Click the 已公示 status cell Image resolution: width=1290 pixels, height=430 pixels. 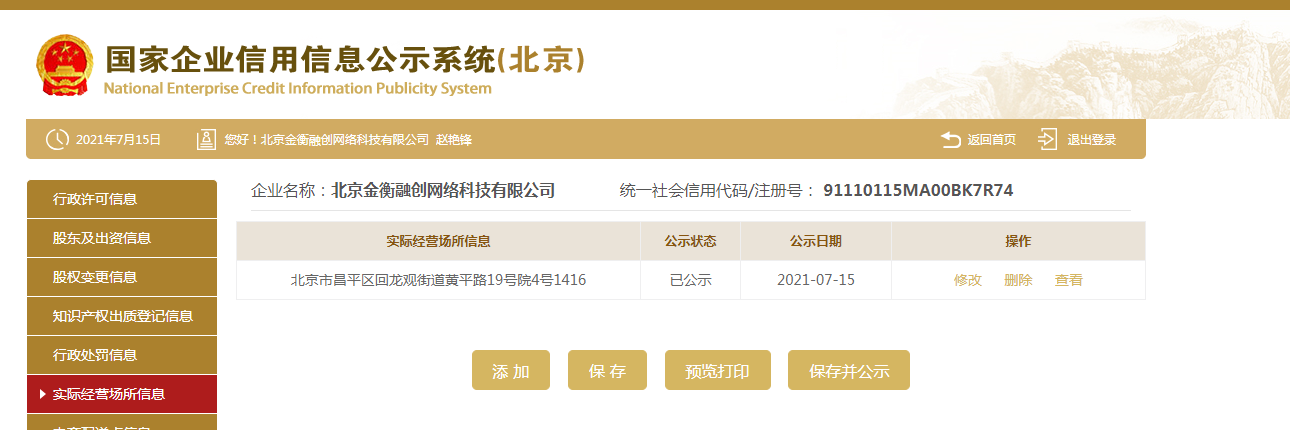690,280
